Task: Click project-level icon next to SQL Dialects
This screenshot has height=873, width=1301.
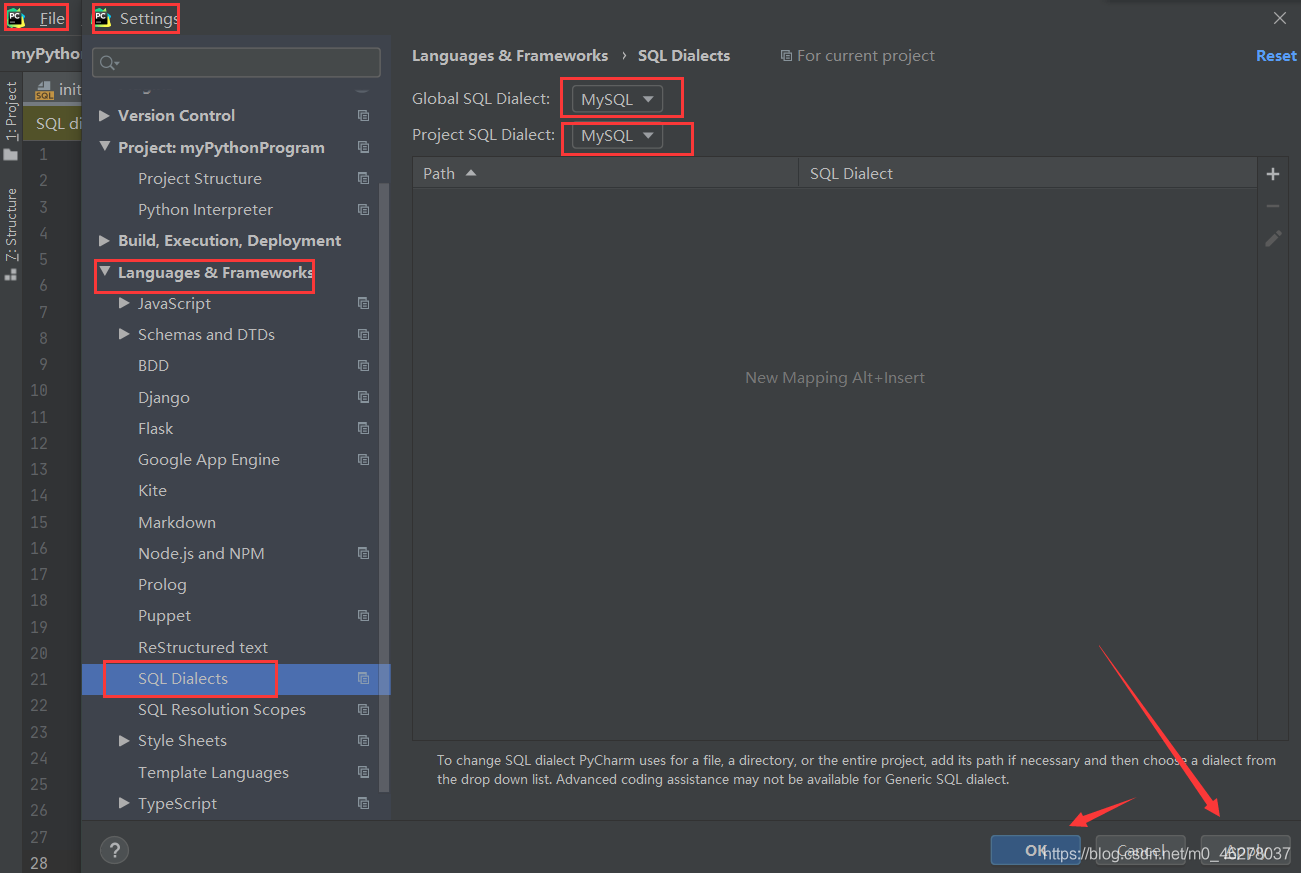Action: [363, 678]
